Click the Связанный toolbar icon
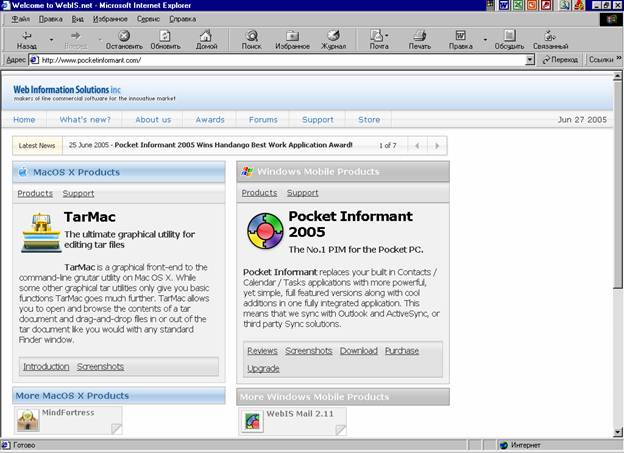624x453 pixels. [x=550, y=40]
